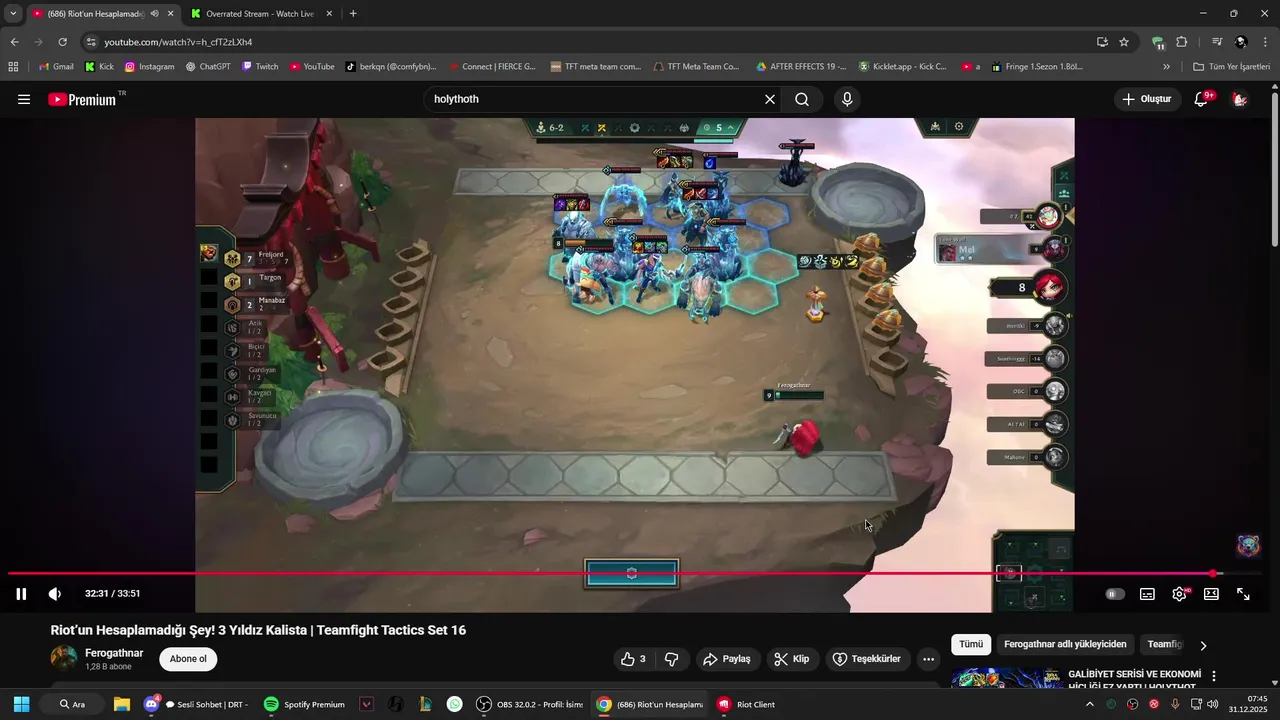This screenshot has height=720, width=1280.
Task: Create a clip with the Klip button
Action: pos(791,659)
